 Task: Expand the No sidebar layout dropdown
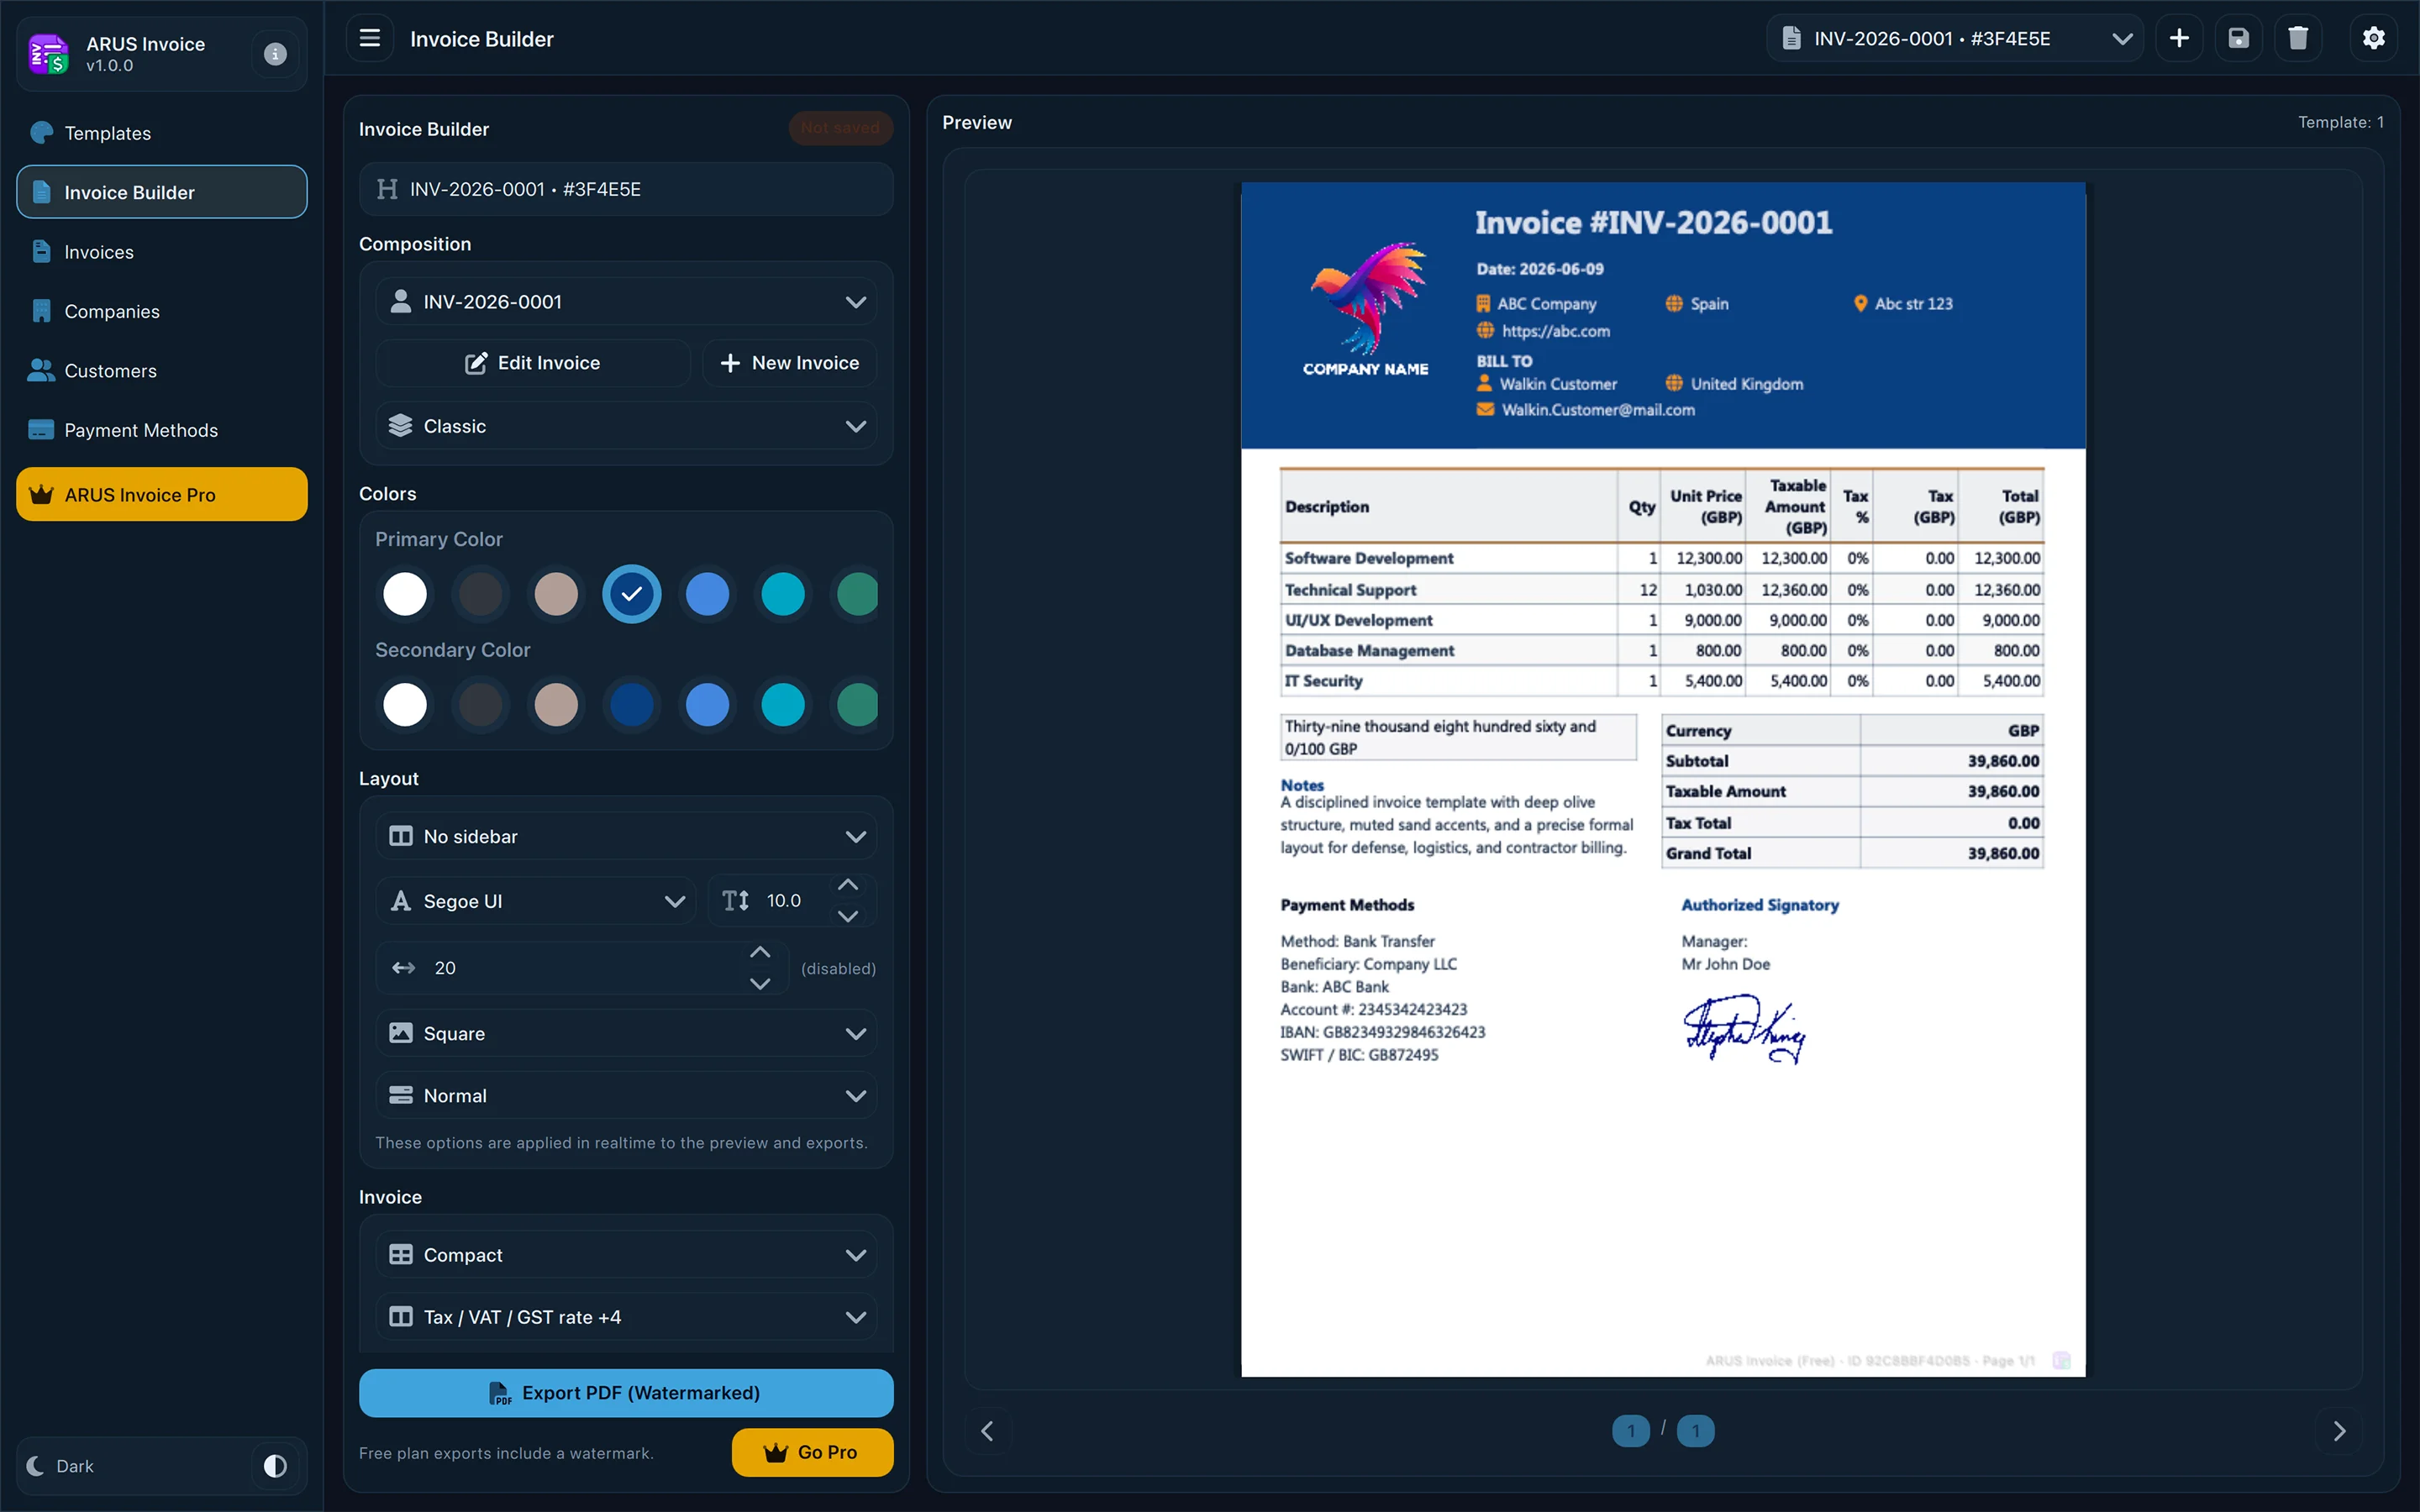(625, 836)
